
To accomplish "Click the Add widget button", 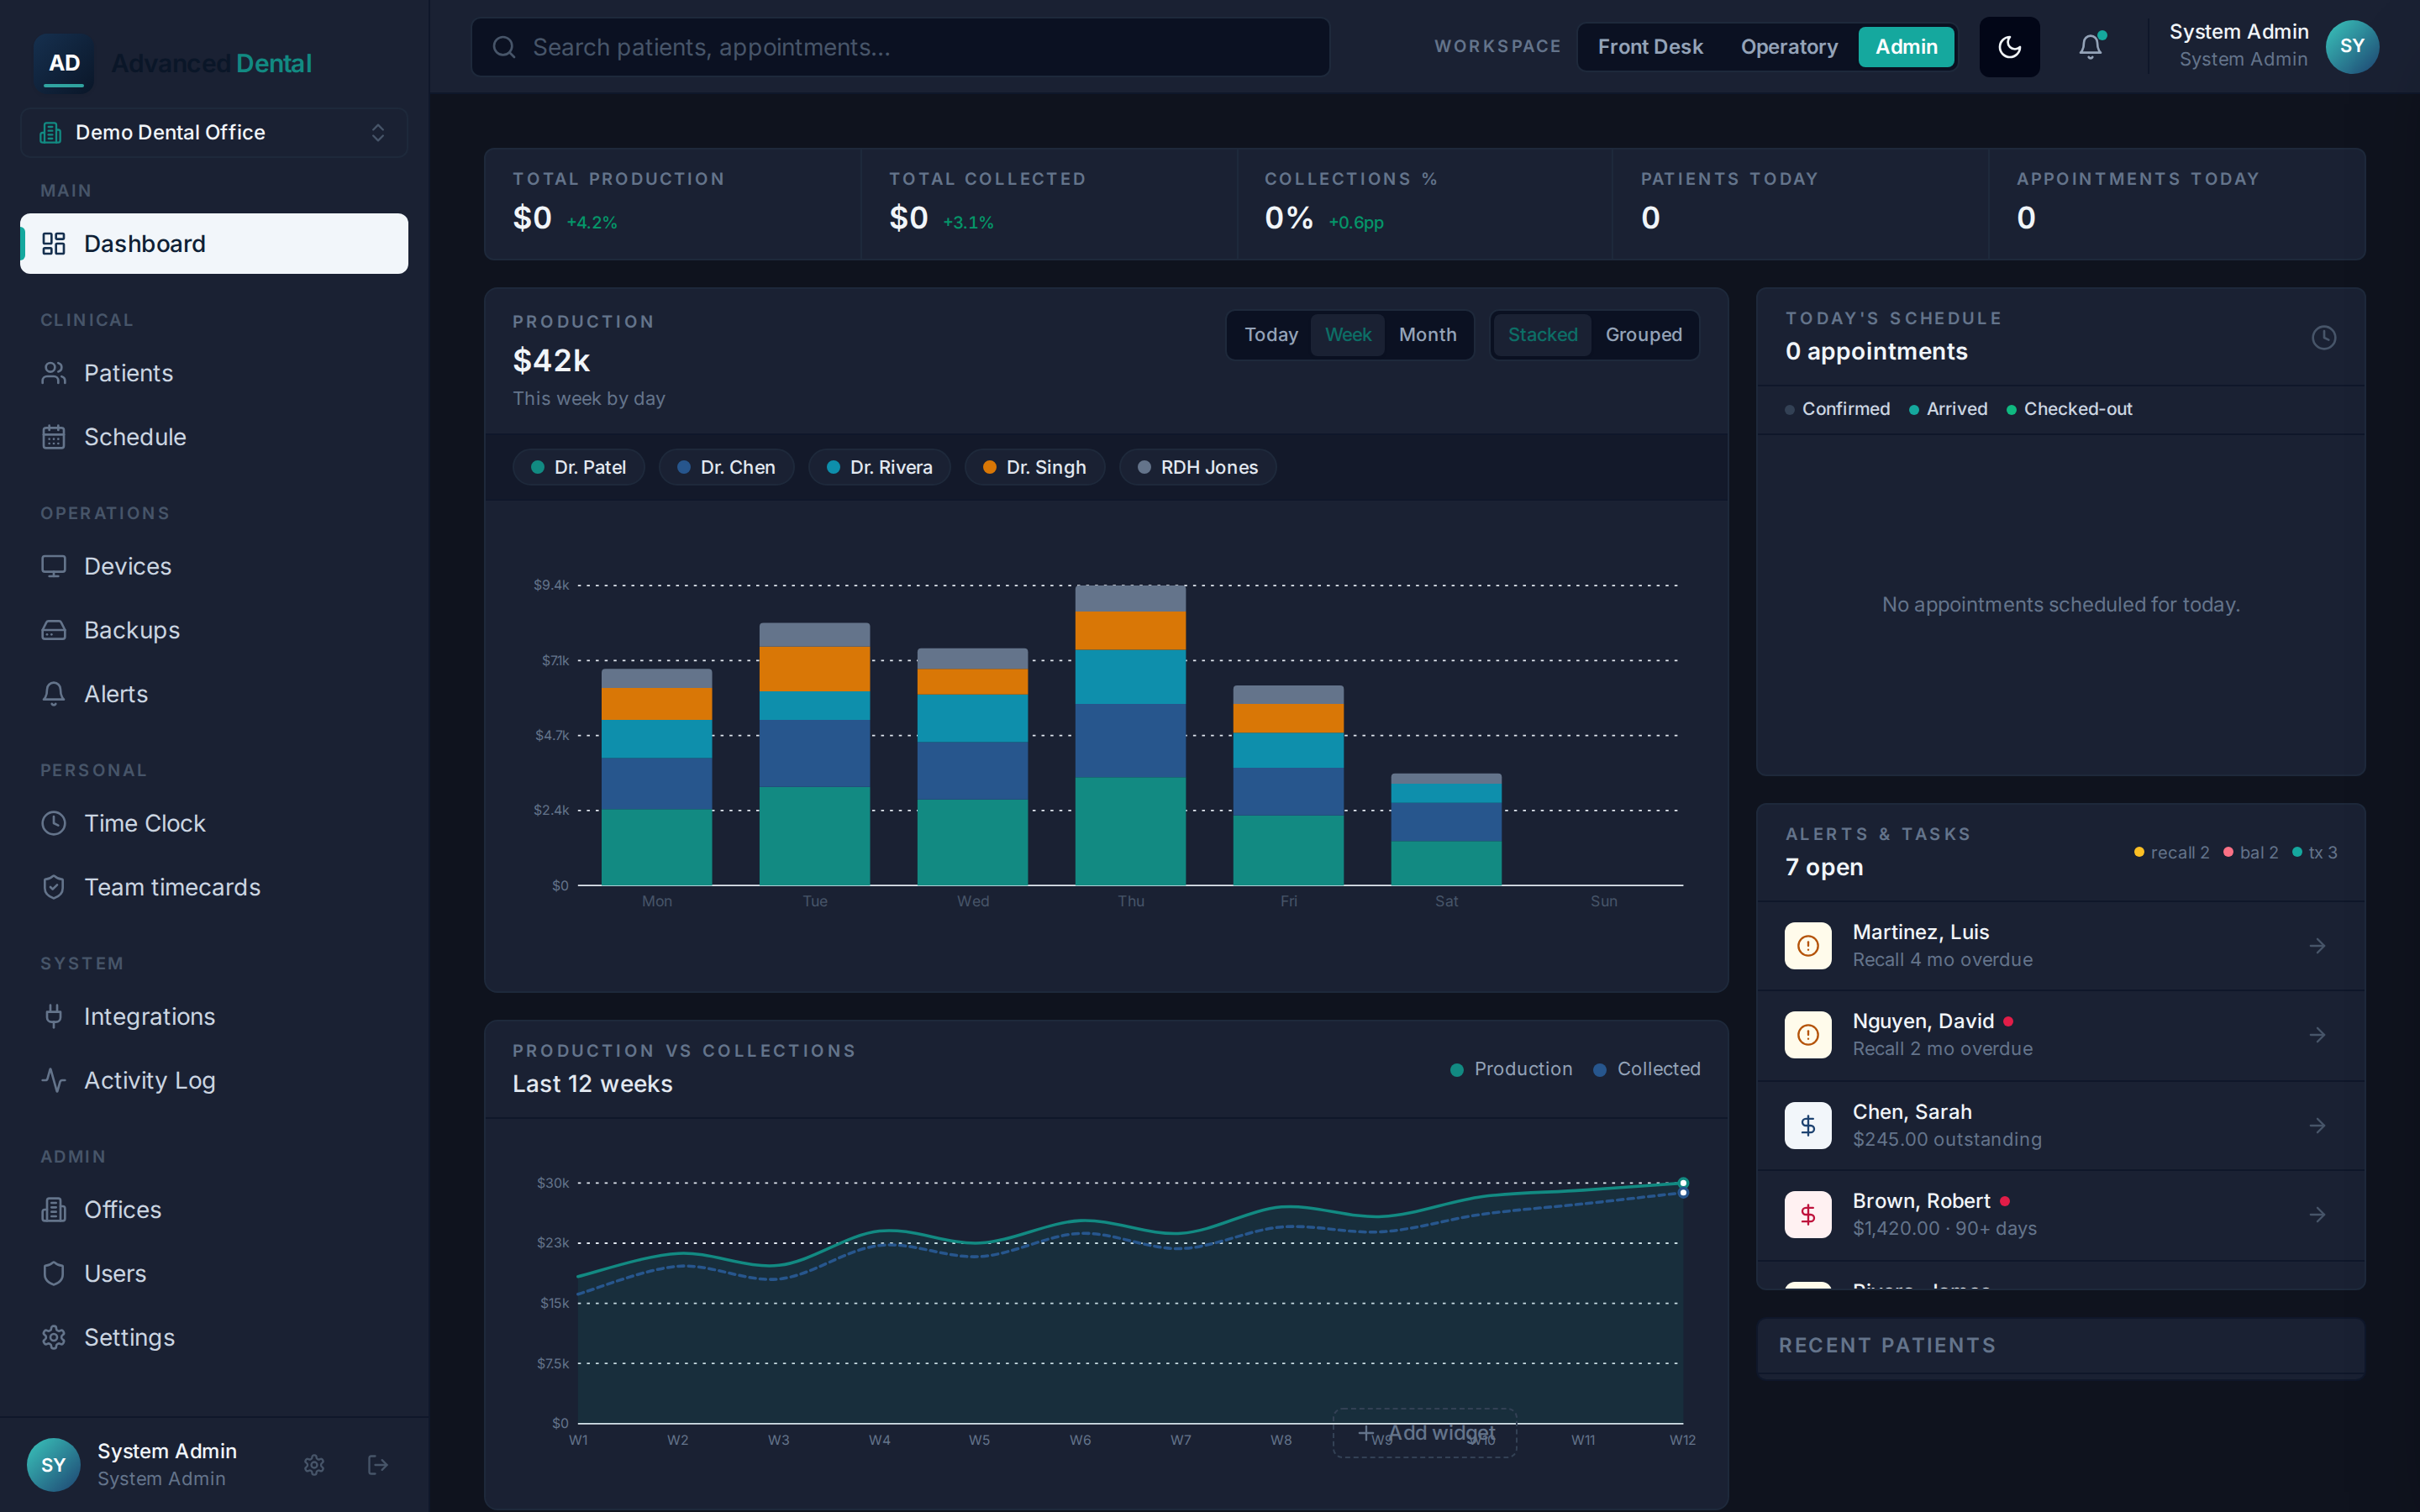I will point(1425,1433).
